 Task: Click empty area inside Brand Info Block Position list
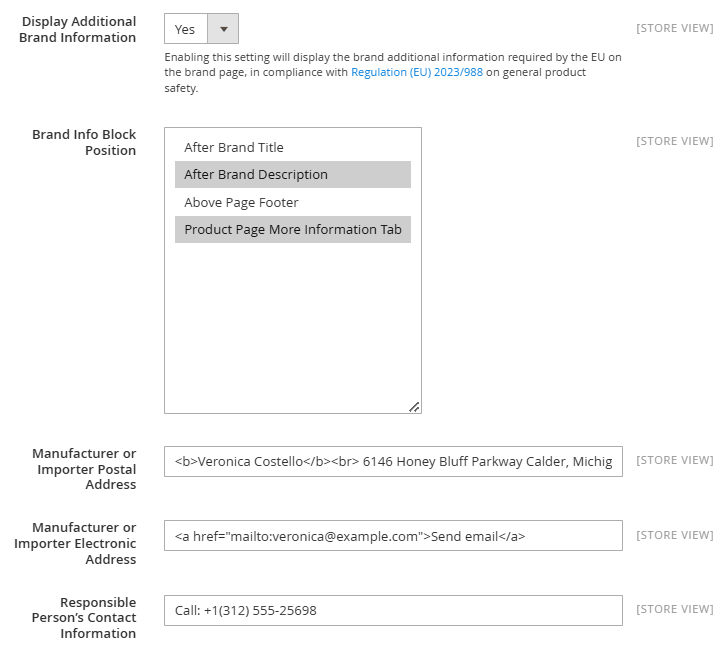(x=292, y=321)
